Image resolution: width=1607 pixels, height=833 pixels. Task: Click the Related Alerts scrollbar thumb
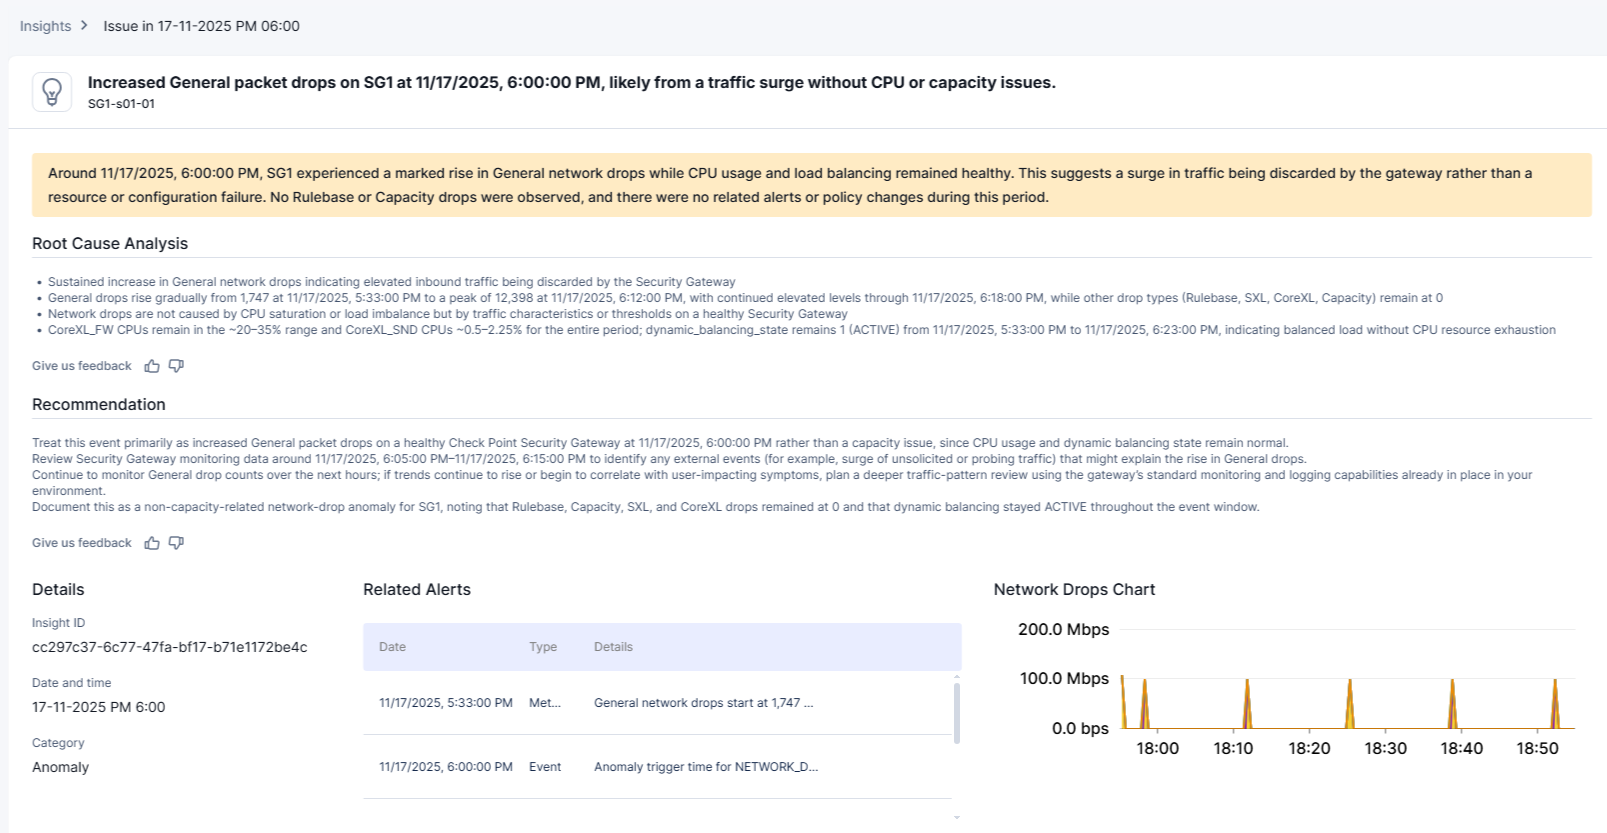[x=957, y=713]
